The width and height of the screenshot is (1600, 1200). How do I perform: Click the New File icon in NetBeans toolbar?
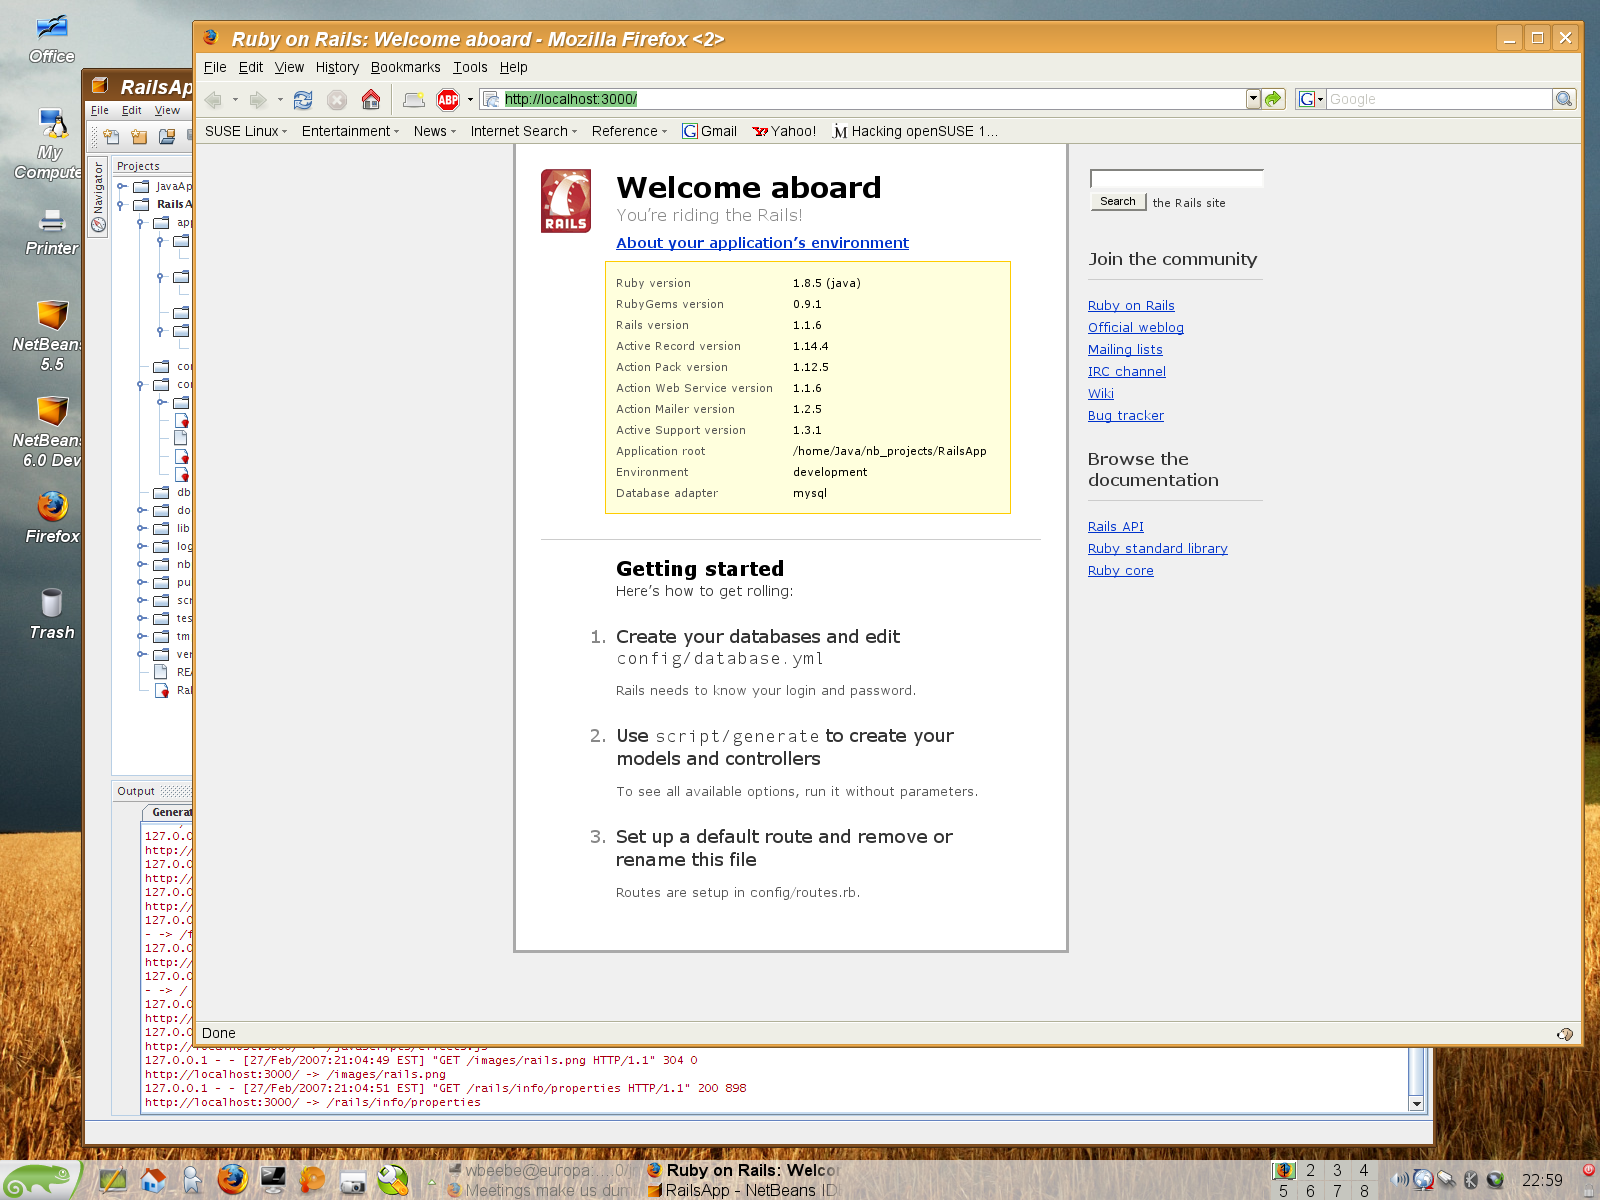pos(111,136)
